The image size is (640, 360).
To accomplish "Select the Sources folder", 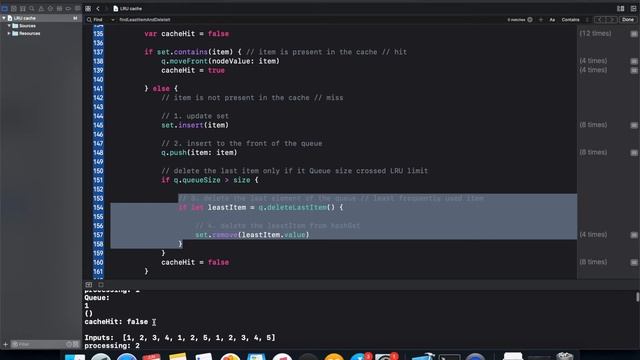I will [x=27, y=26].
